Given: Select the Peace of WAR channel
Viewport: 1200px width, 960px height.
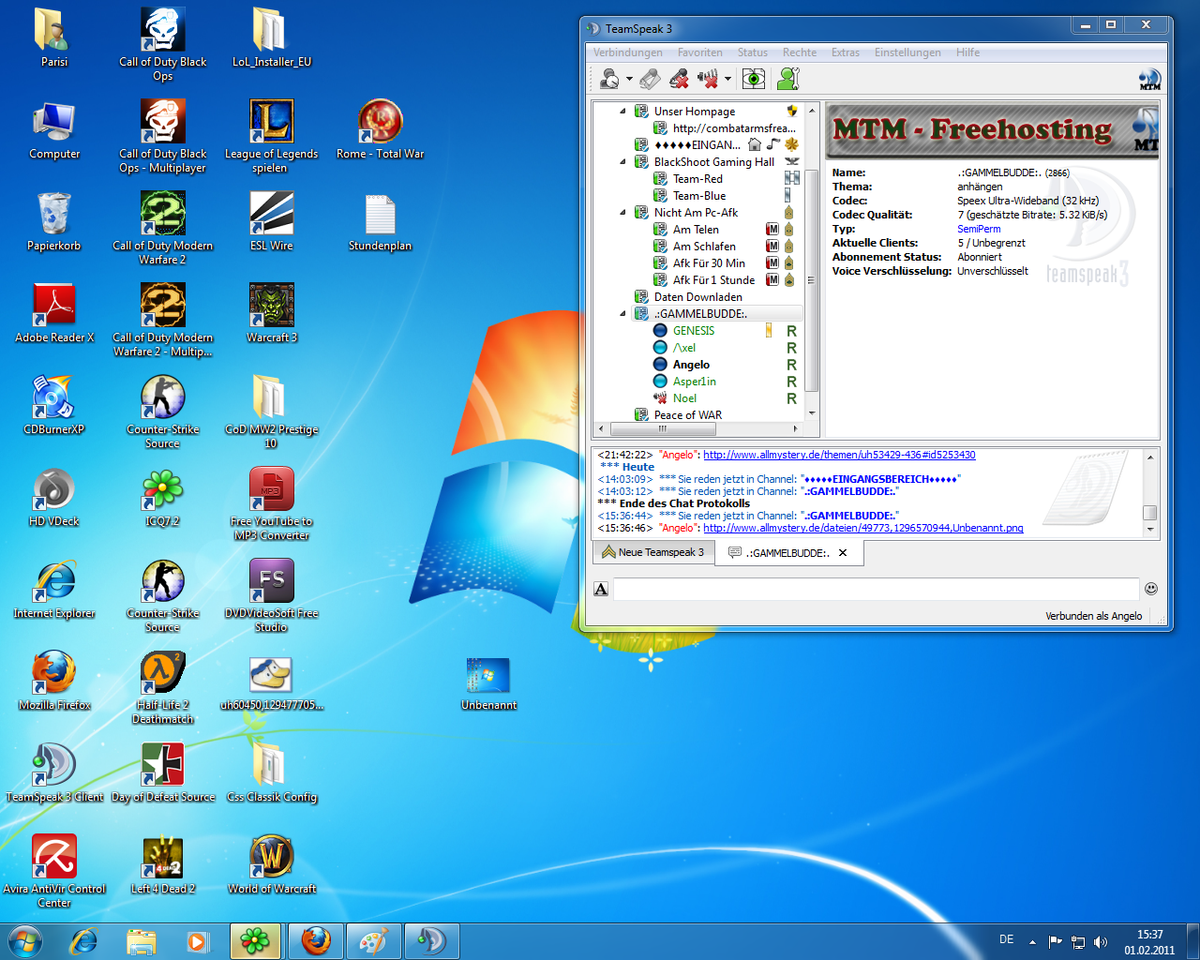Looking at the screenshot, I should tap(688, 415).
